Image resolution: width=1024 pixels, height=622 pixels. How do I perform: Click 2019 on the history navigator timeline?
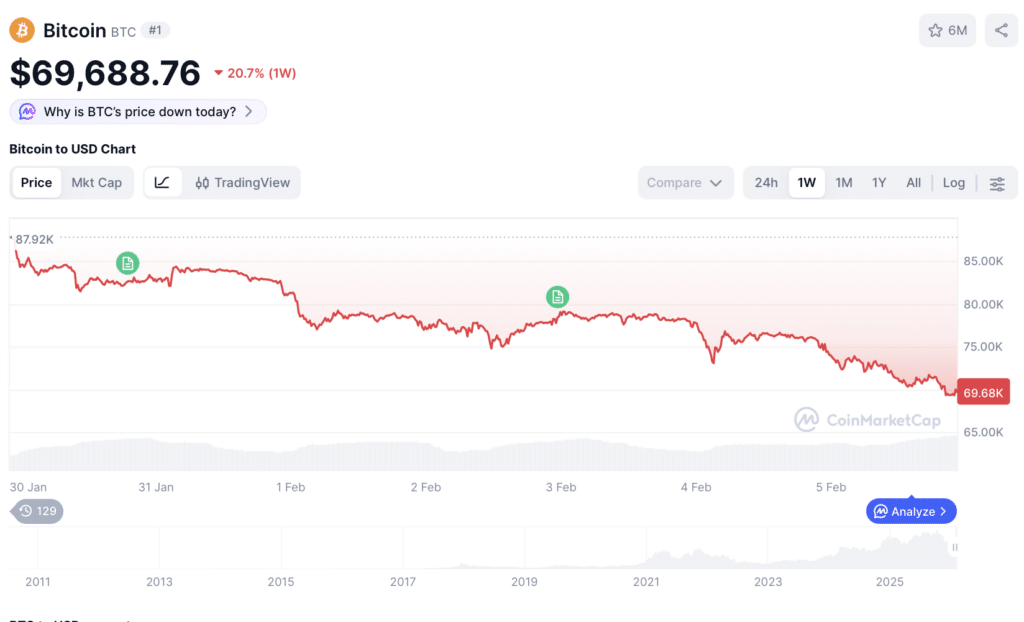(524, 581)
